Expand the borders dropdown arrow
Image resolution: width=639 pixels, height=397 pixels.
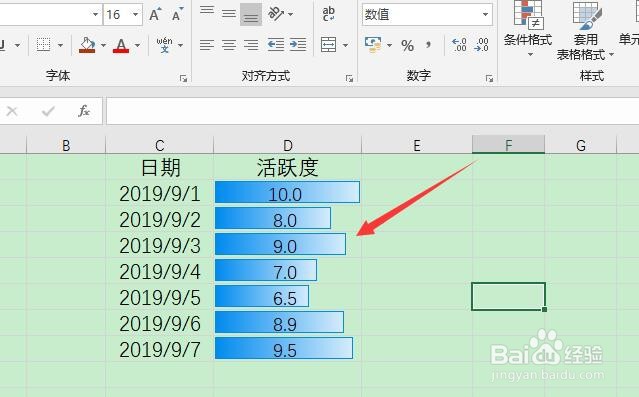60,45
